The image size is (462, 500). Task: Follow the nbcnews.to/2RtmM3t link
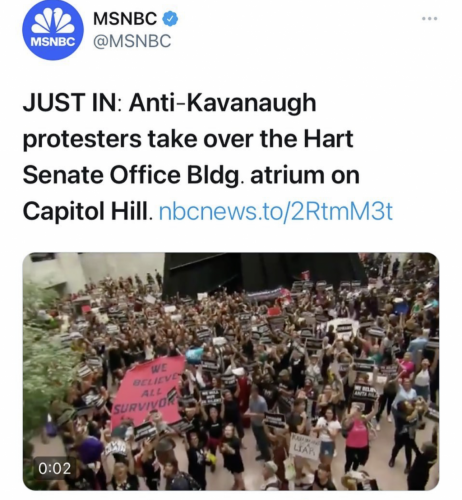tap(276, 211)
